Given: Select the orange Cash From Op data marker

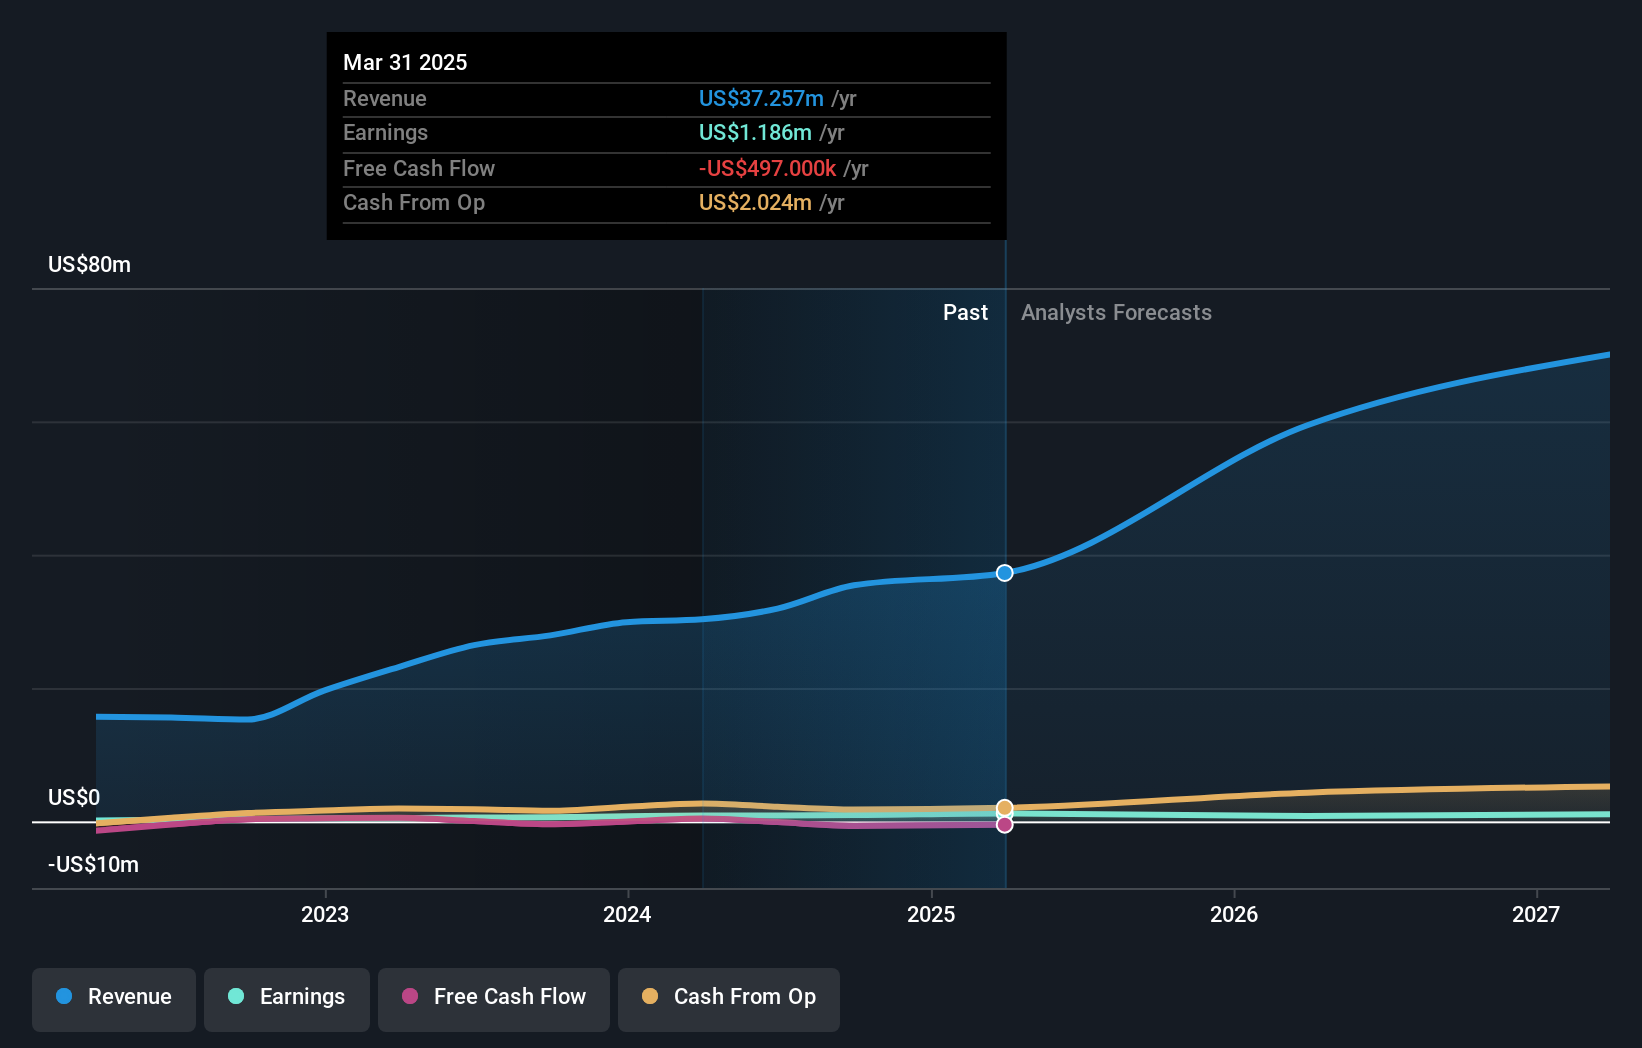Looking at the screenshot, I should point(1003,807).
